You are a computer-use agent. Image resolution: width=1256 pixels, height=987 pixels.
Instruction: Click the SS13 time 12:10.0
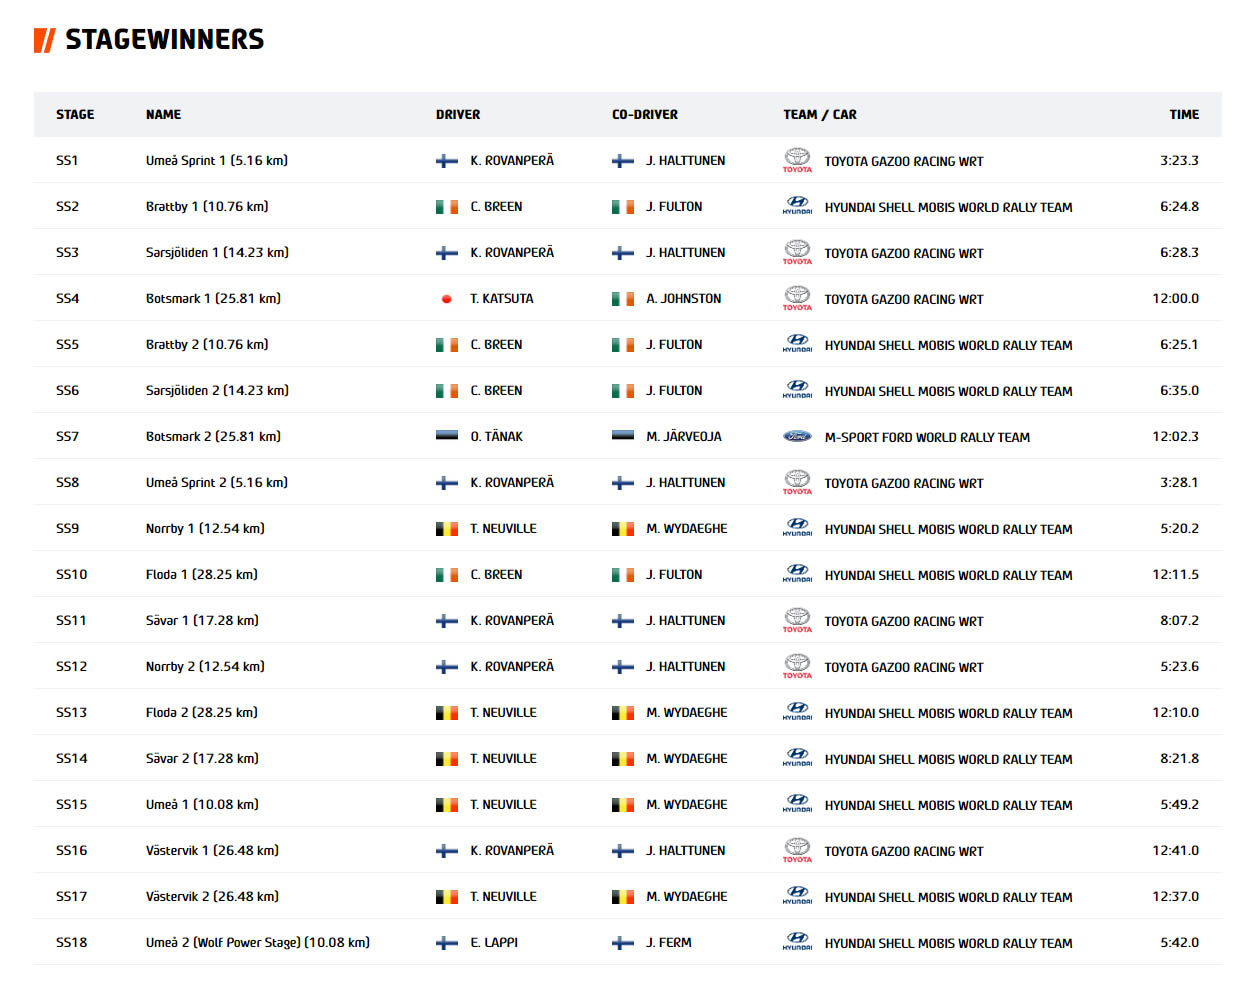coord(1175,713)
